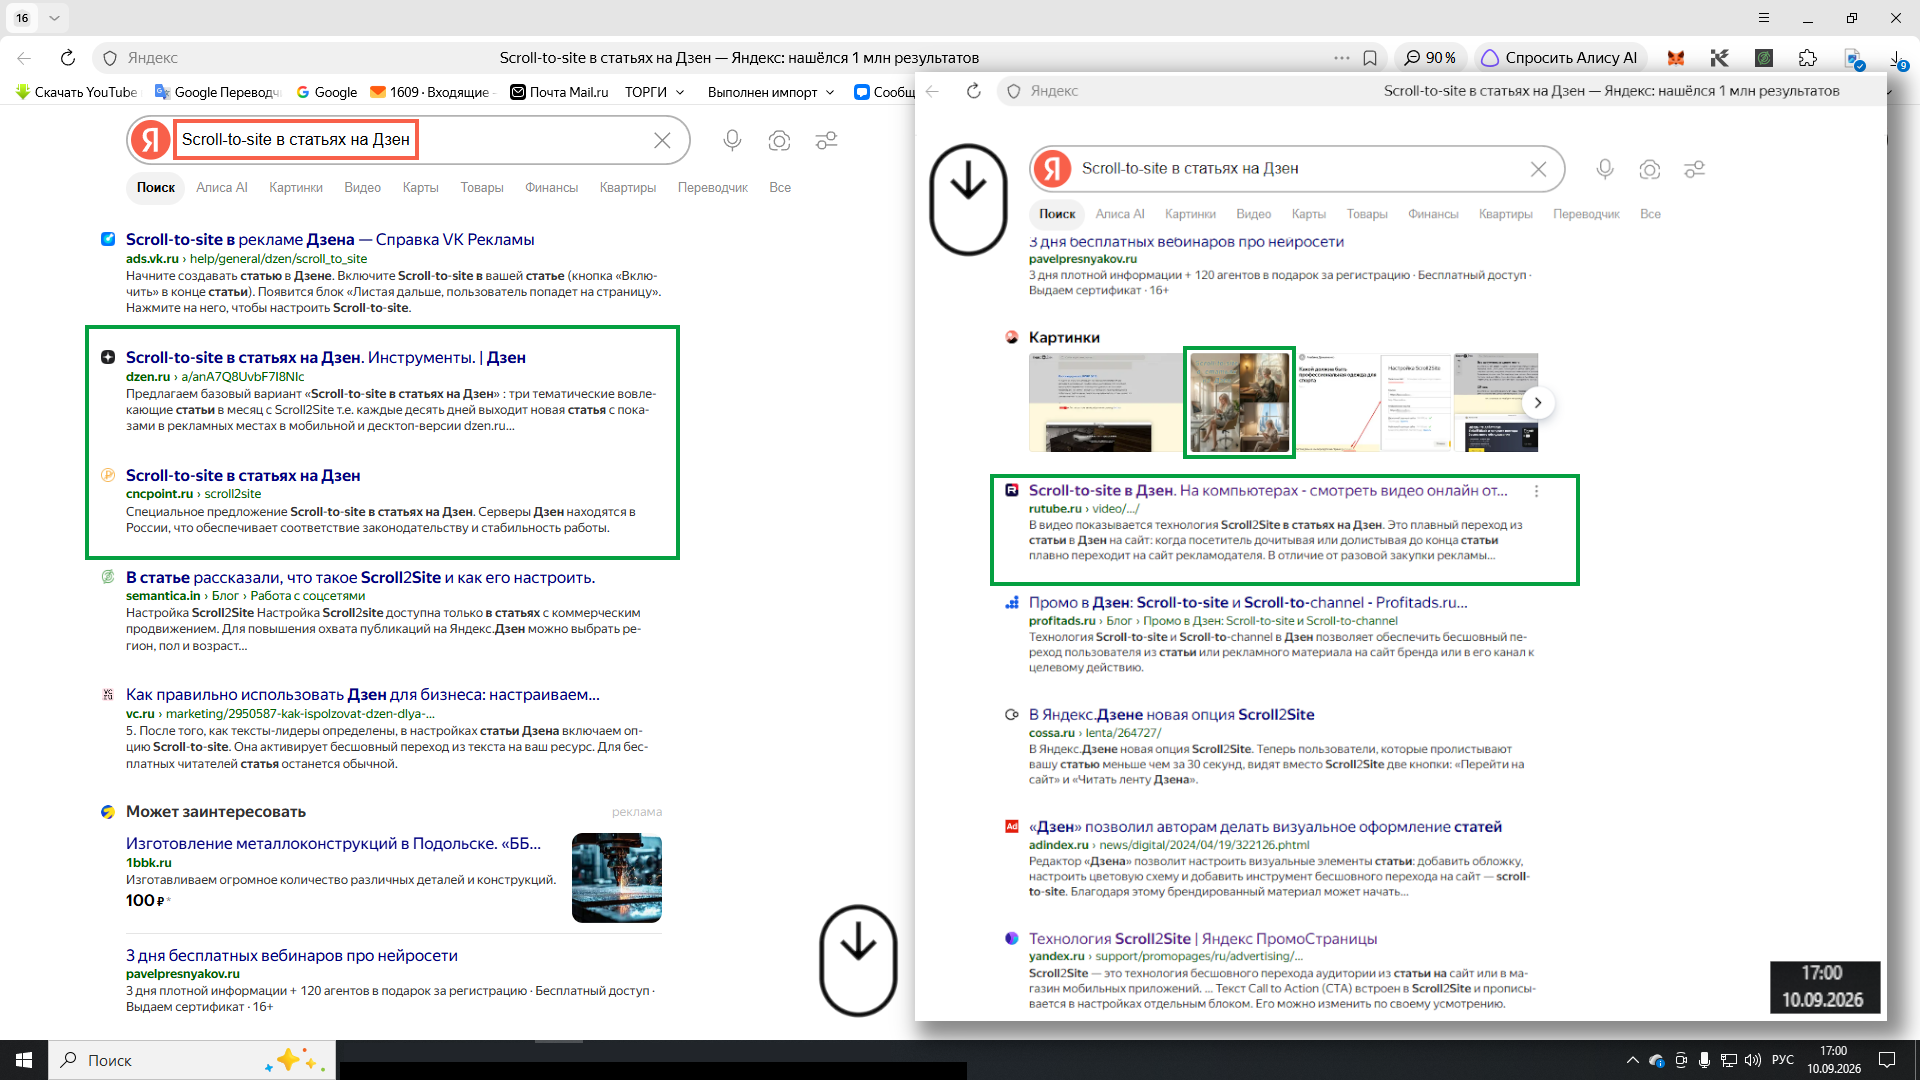Image resolution: width=1920 pixels, height=1080 pixels.
Task: Click the back arrow in browser toolbar
Action: [x=25, y=58]
